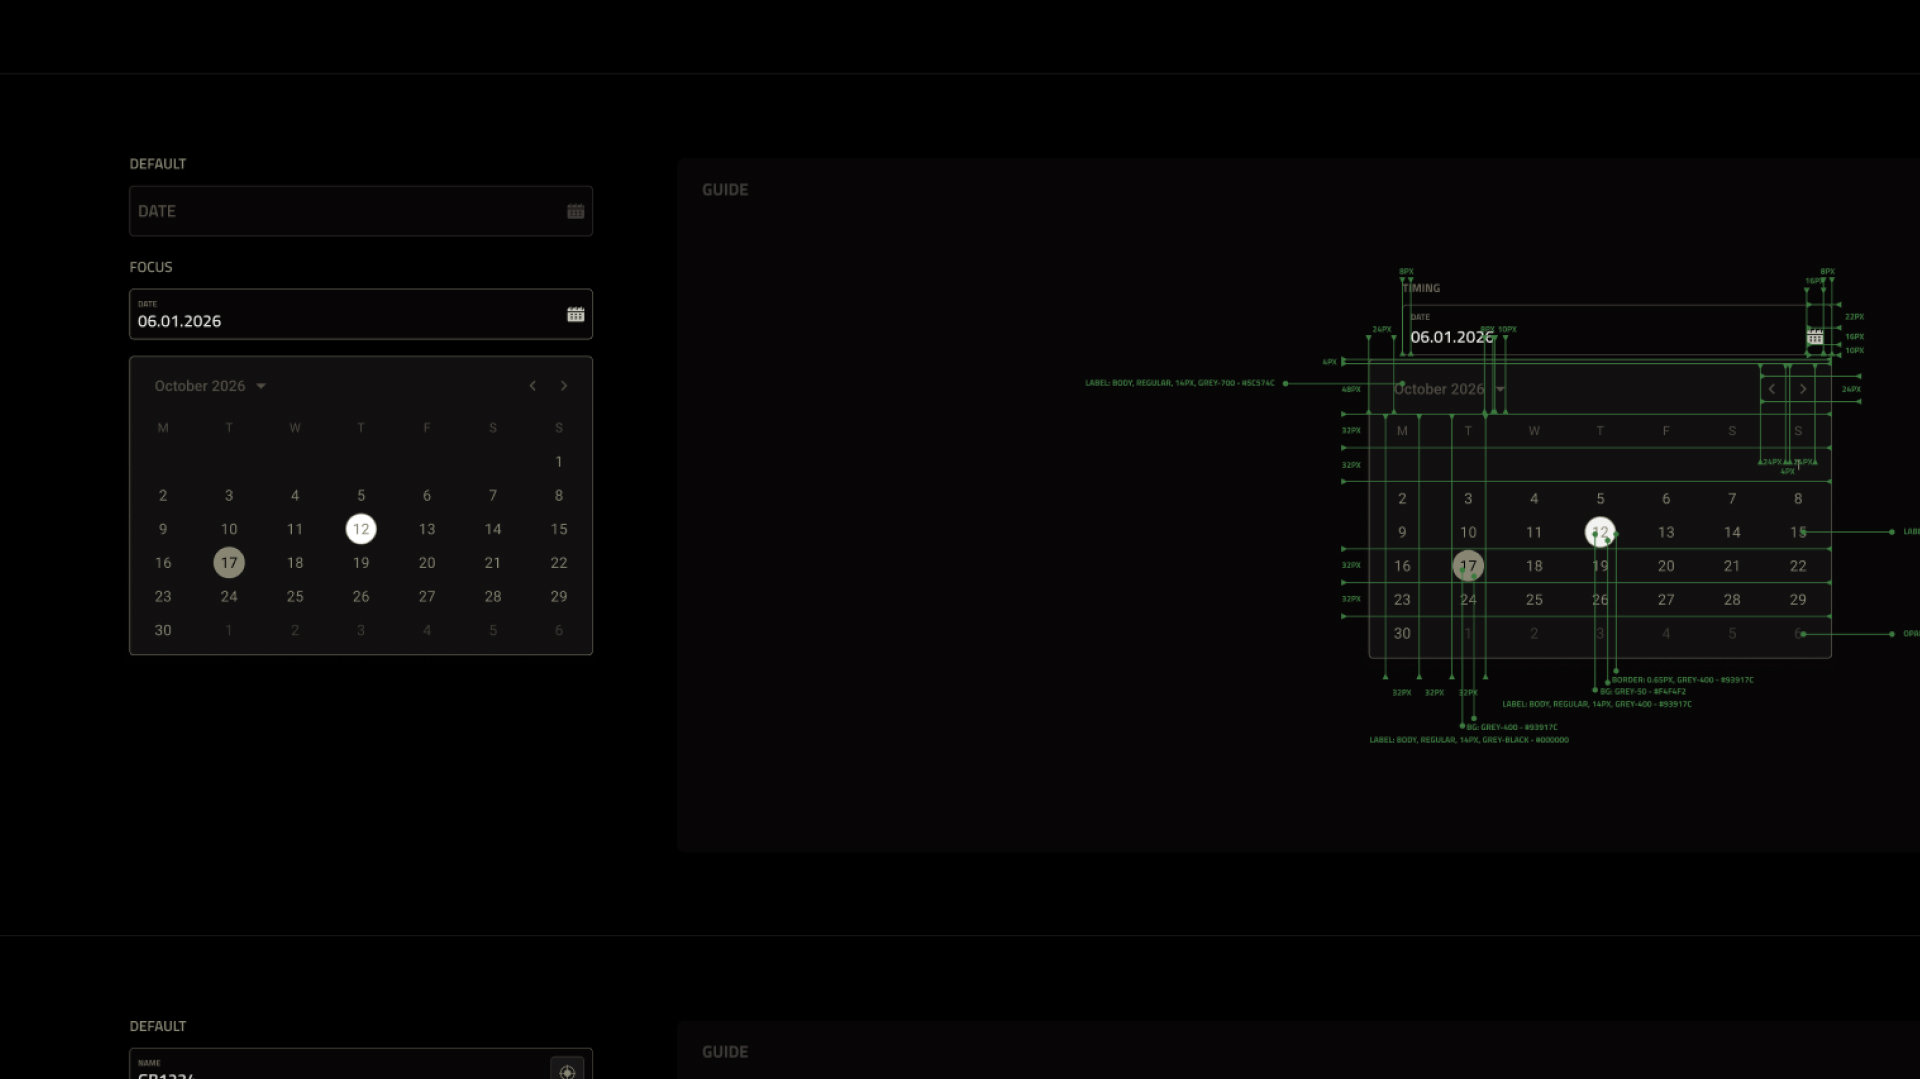Select October 2 in left calendar
1920x1079 pixels.
coord(163,496)
